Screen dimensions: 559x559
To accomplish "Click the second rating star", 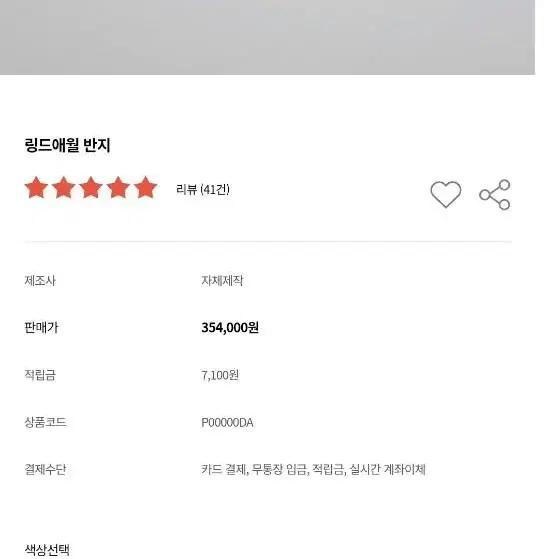I will (63, 188).
